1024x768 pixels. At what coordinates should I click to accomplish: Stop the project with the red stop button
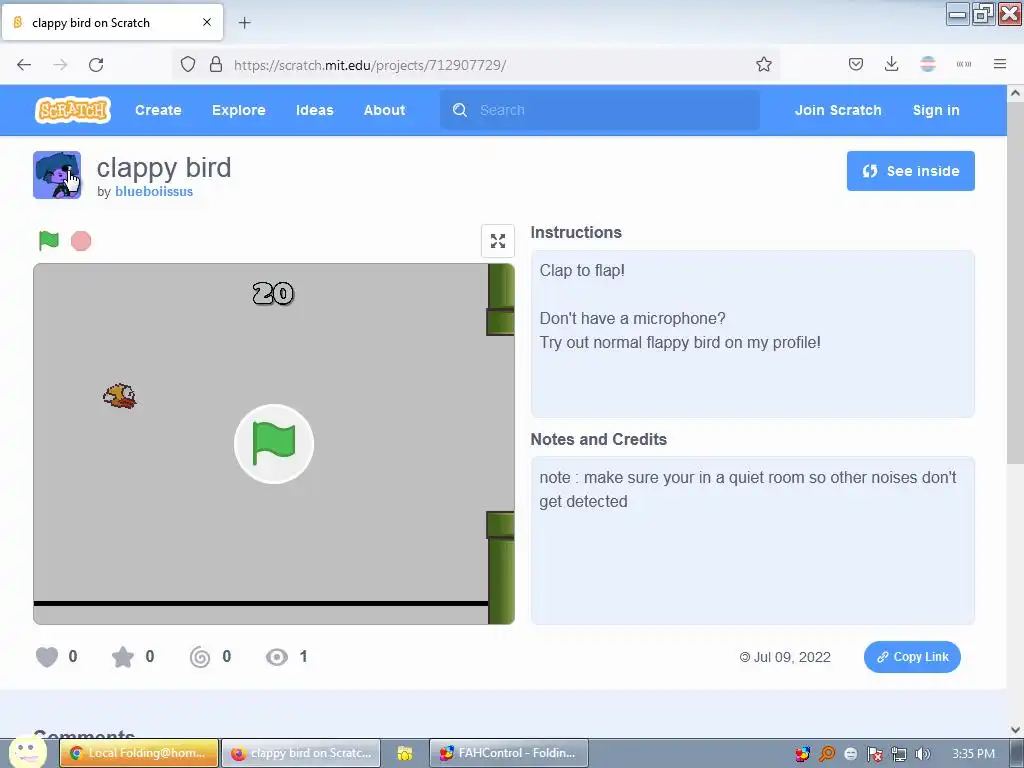click(x=81, y=241)
